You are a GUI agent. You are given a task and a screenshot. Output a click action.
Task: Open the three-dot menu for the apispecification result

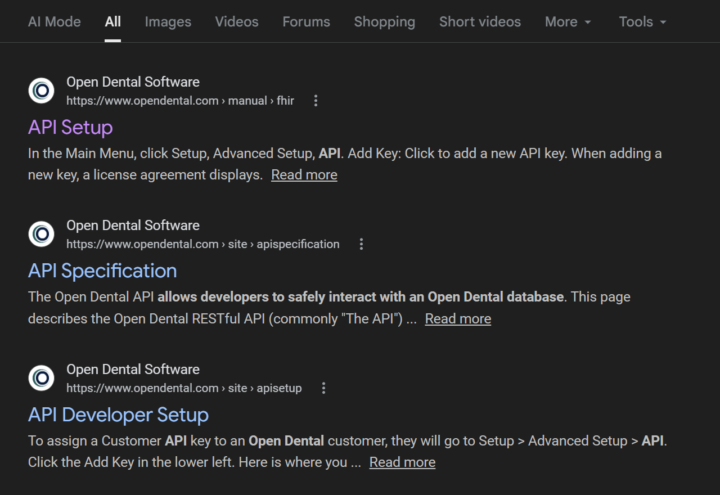click(x=361, y=244)
